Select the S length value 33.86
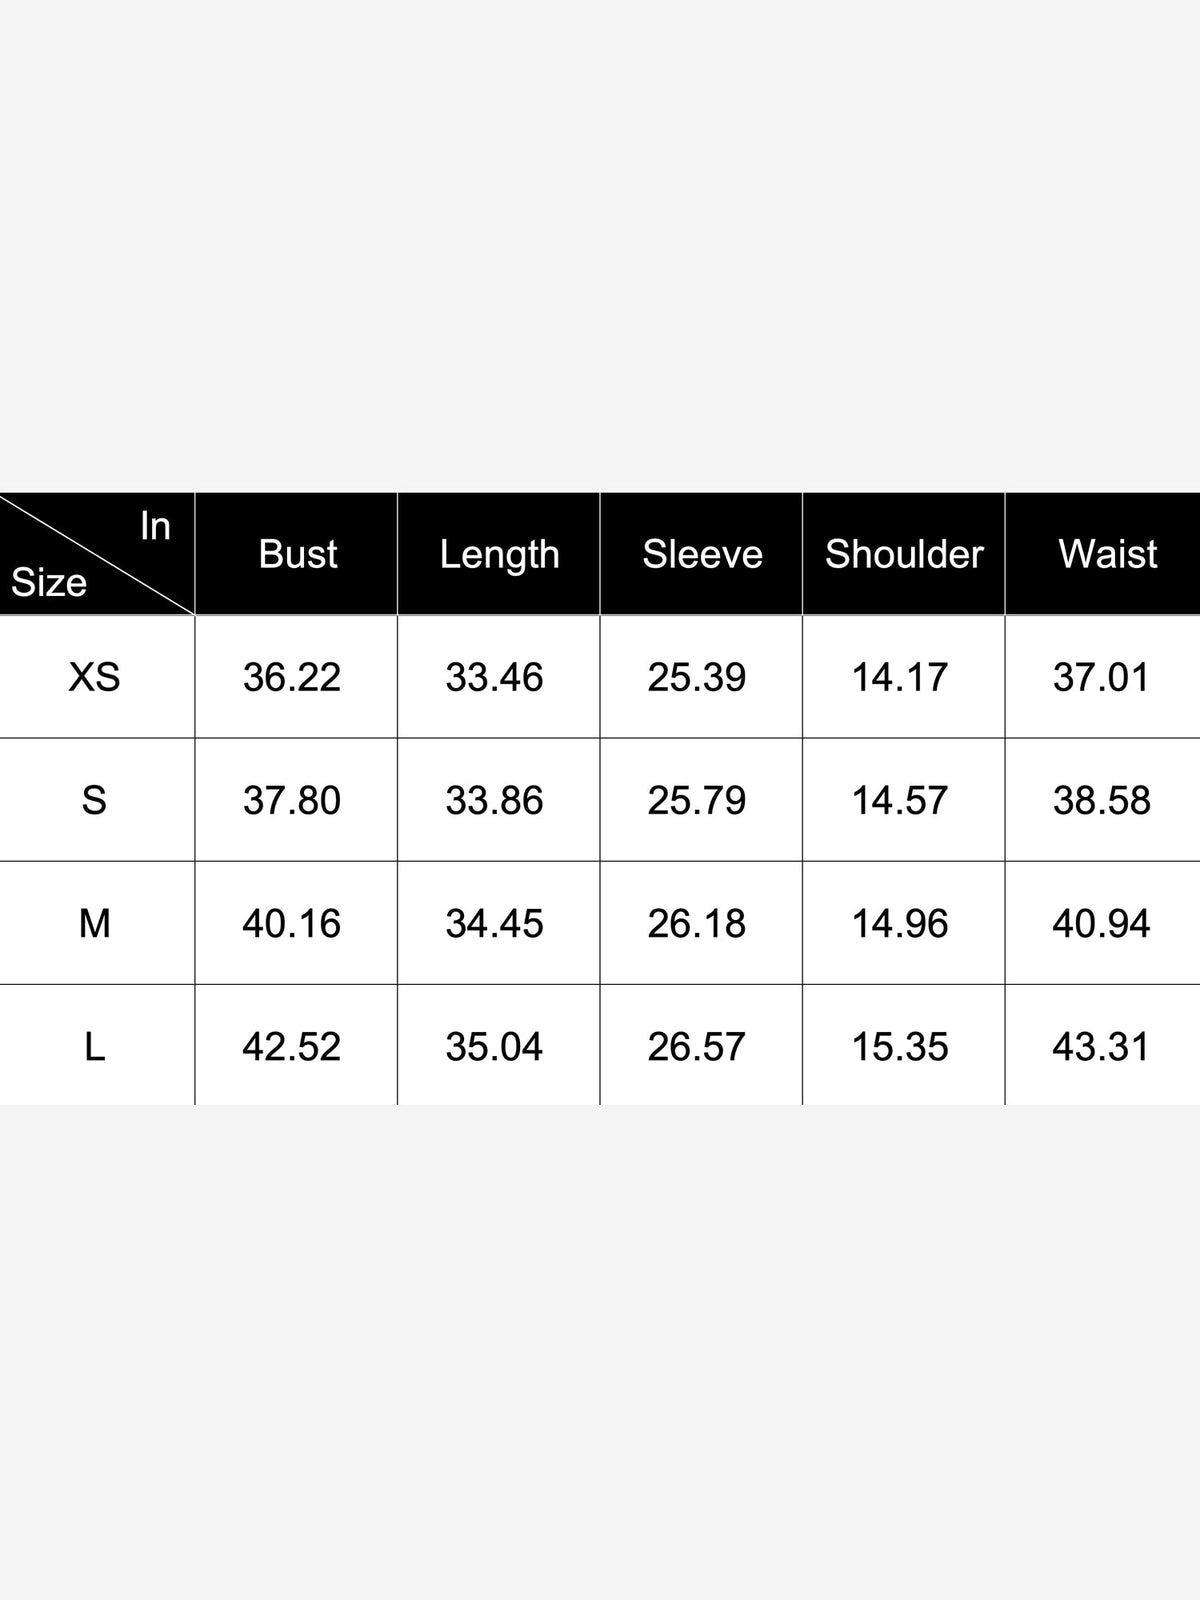The image size is (1200, 1600). (x=494, y=800)
